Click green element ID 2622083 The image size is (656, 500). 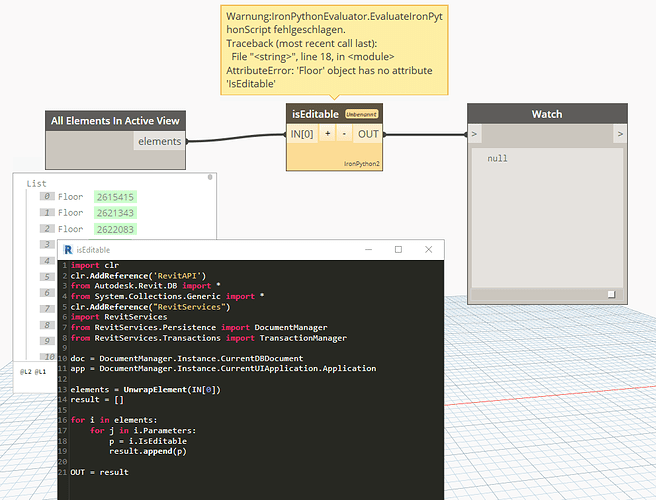(x=114, y=229)
